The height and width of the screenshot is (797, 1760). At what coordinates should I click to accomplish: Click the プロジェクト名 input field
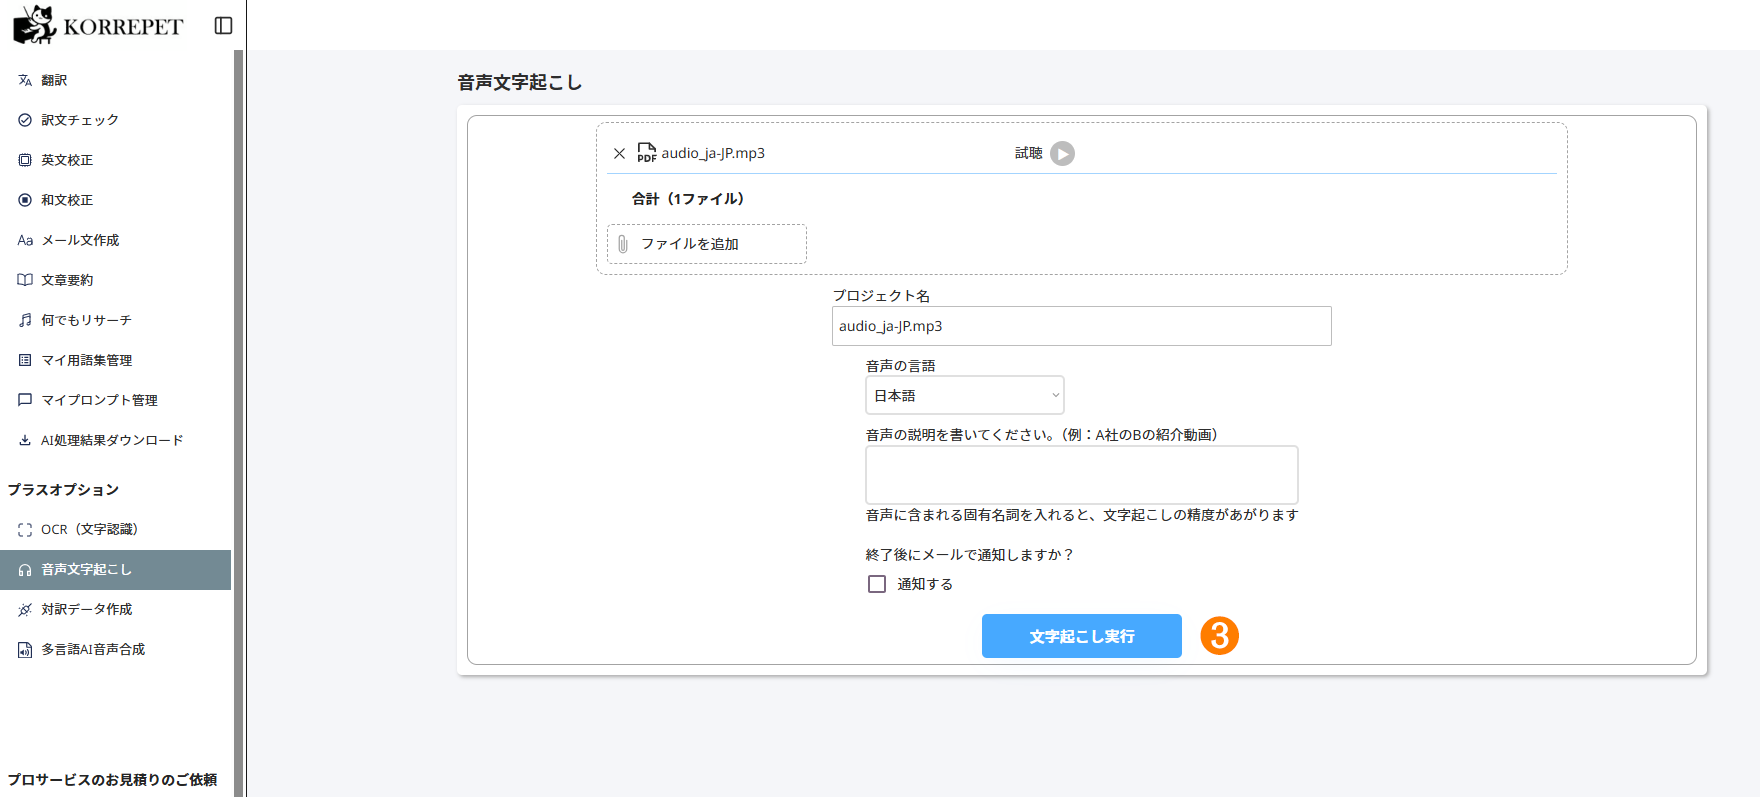(1081, 326)
